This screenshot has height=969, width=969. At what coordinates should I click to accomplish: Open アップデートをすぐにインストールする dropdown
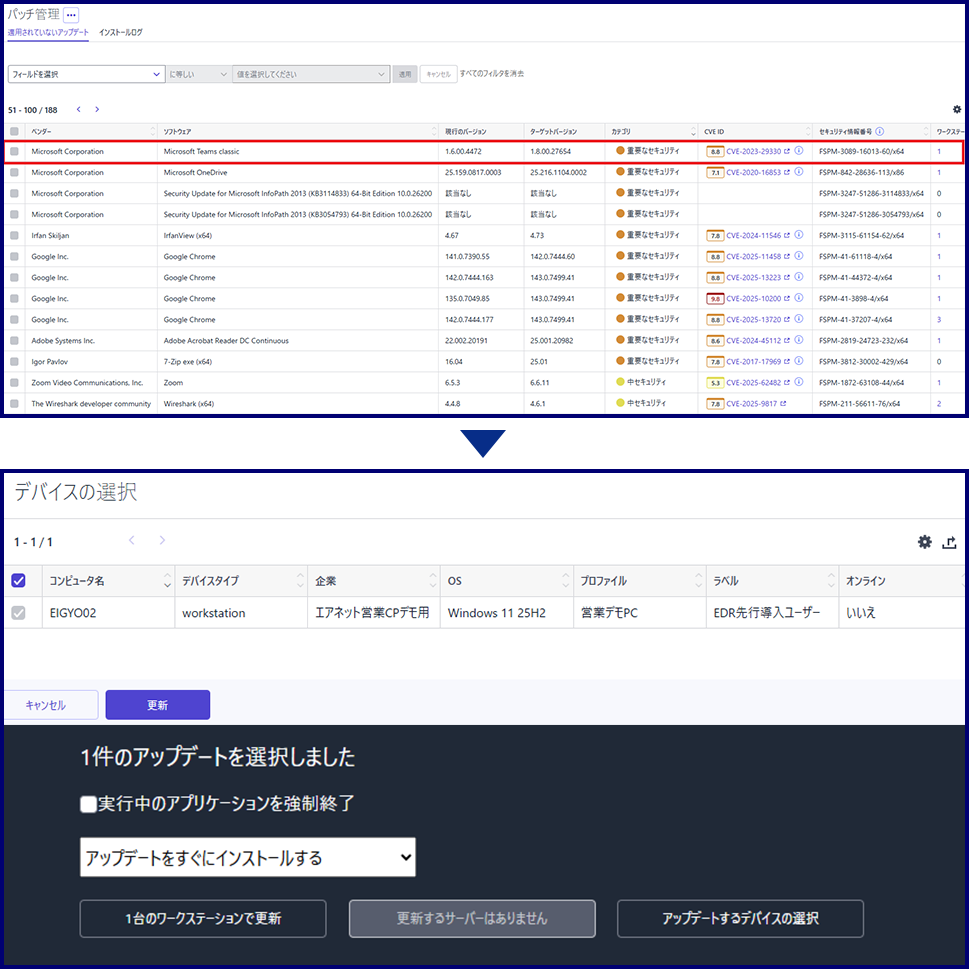(x=247, y=857)
